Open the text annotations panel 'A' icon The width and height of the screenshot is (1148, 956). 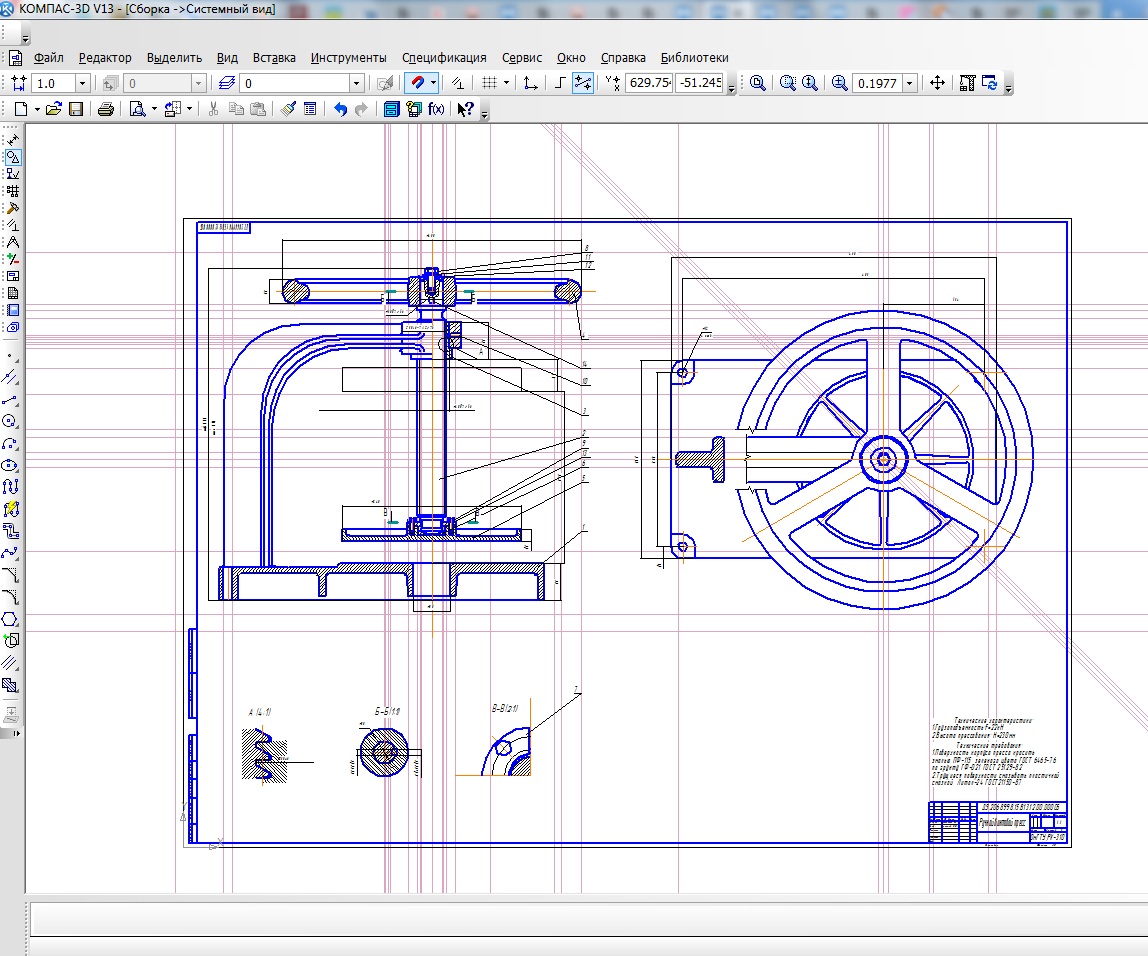tap(12, 242)
